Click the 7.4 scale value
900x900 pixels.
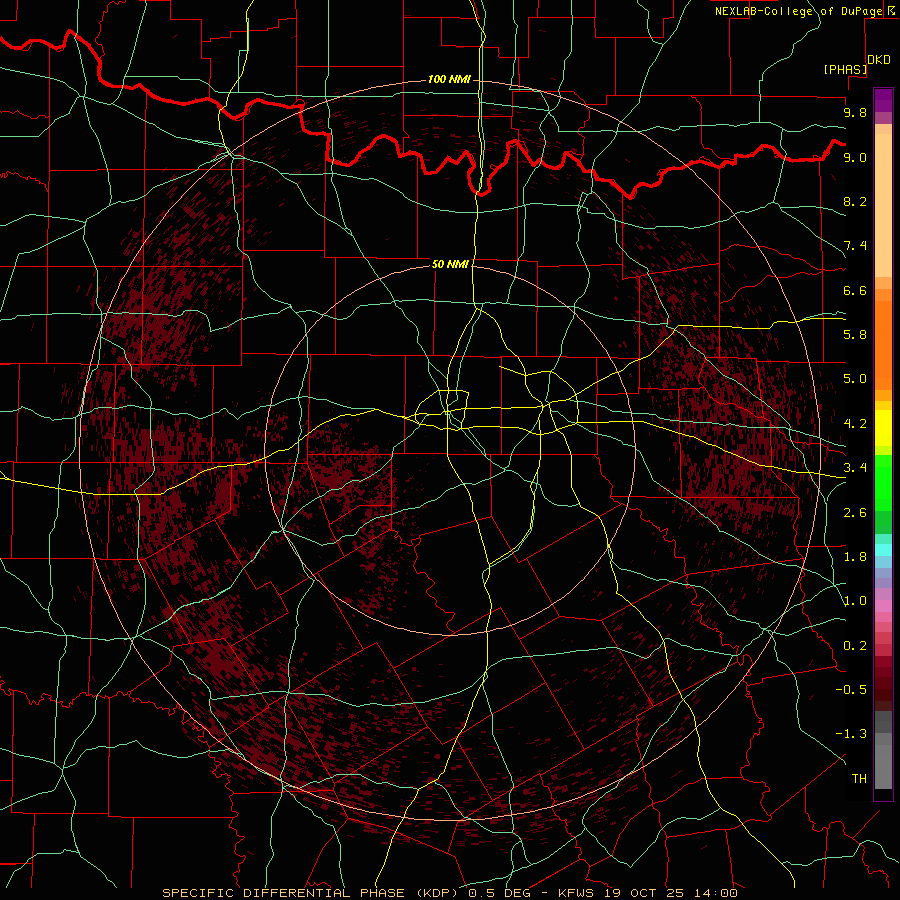[855, 246]
